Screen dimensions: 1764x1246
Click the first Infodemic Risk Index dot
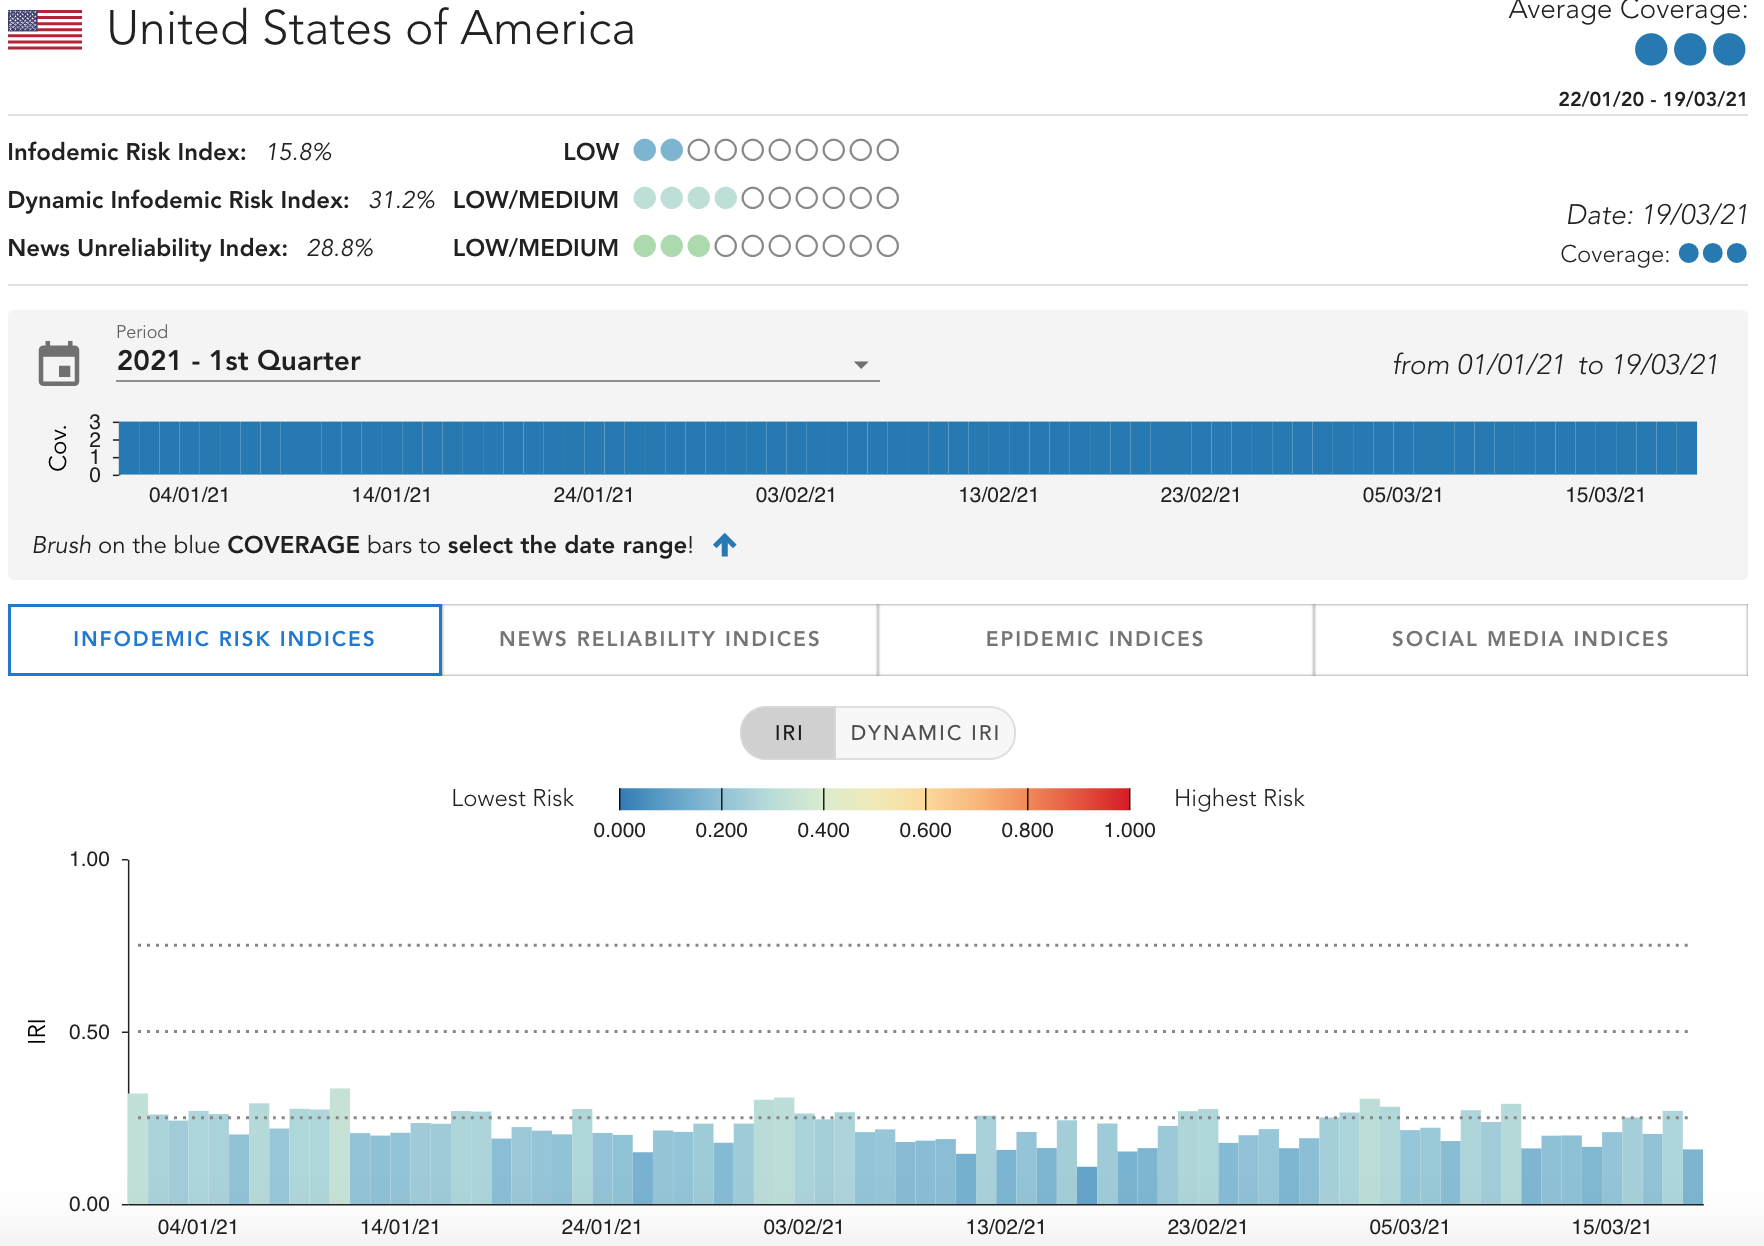(645, 151)
